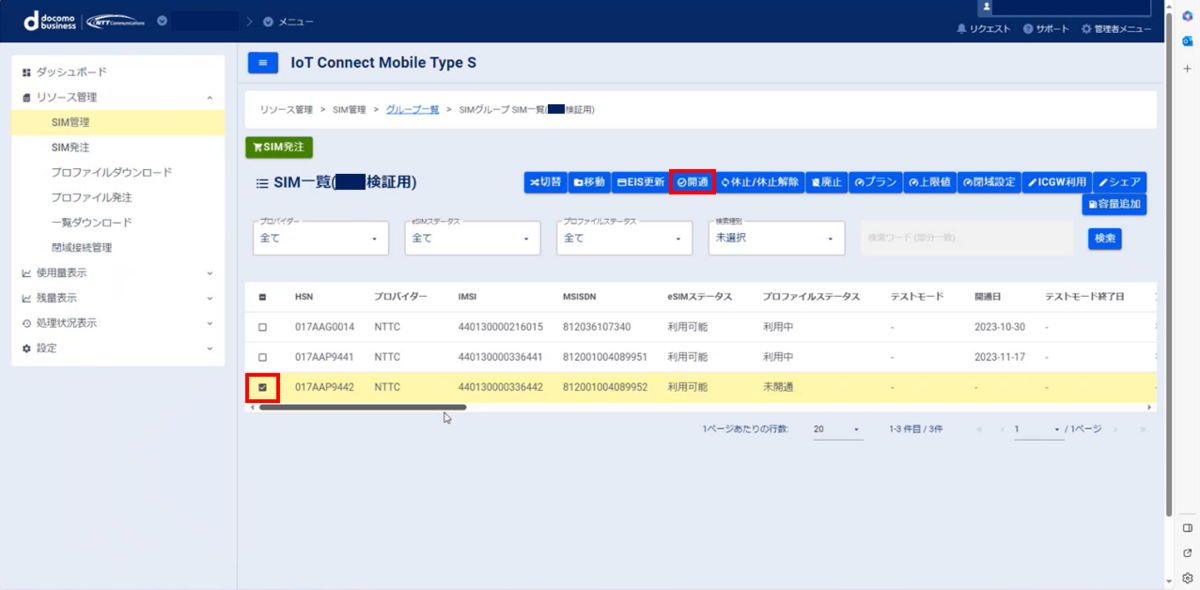This screenshot has width=1200, height=590.
Task: Click the 検索ワード search input field
Action: [966, 238]
